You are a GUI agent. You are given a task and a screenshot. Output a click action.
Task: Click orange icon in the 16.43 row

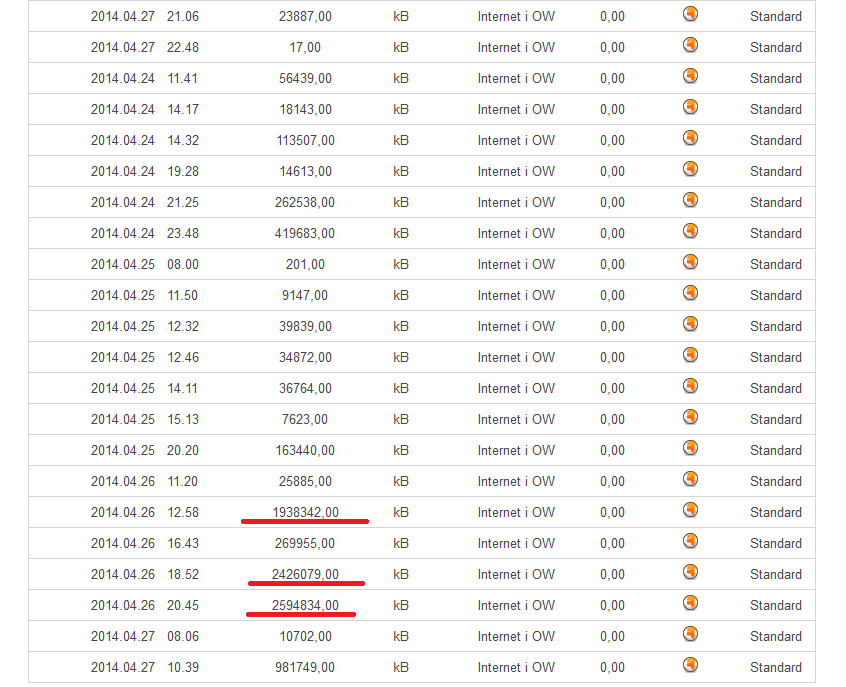click(690, 541)
